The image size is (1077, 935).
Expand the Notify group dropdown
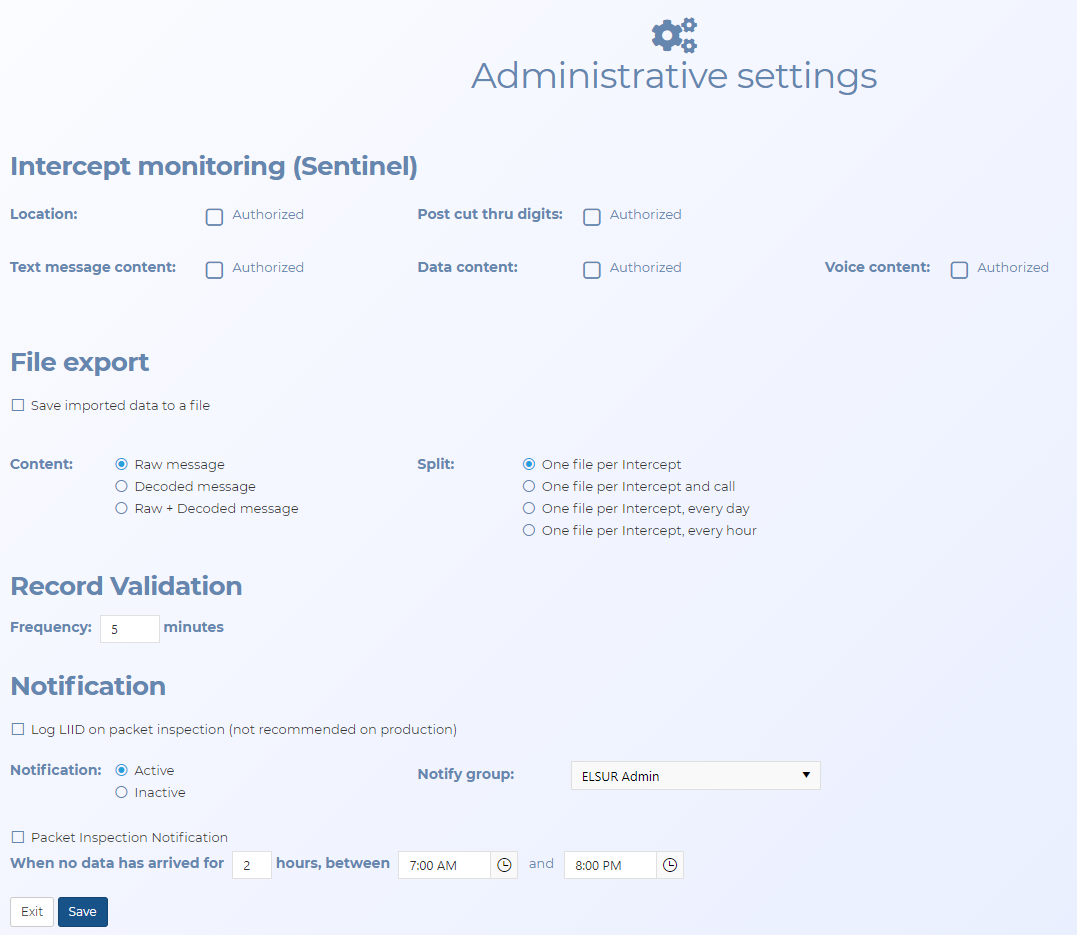[x=695, y=776]
